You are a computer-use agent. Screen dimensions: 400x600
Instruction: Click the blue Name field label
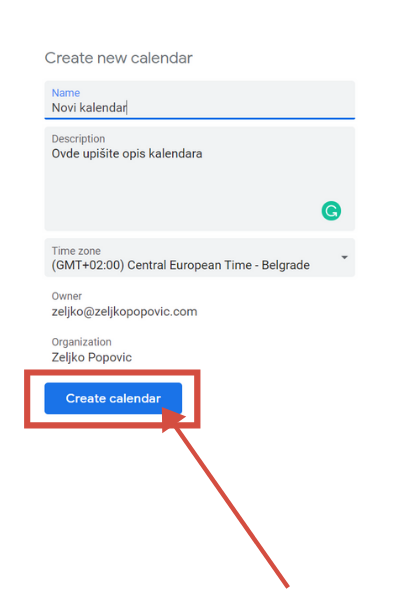(66, 93)
